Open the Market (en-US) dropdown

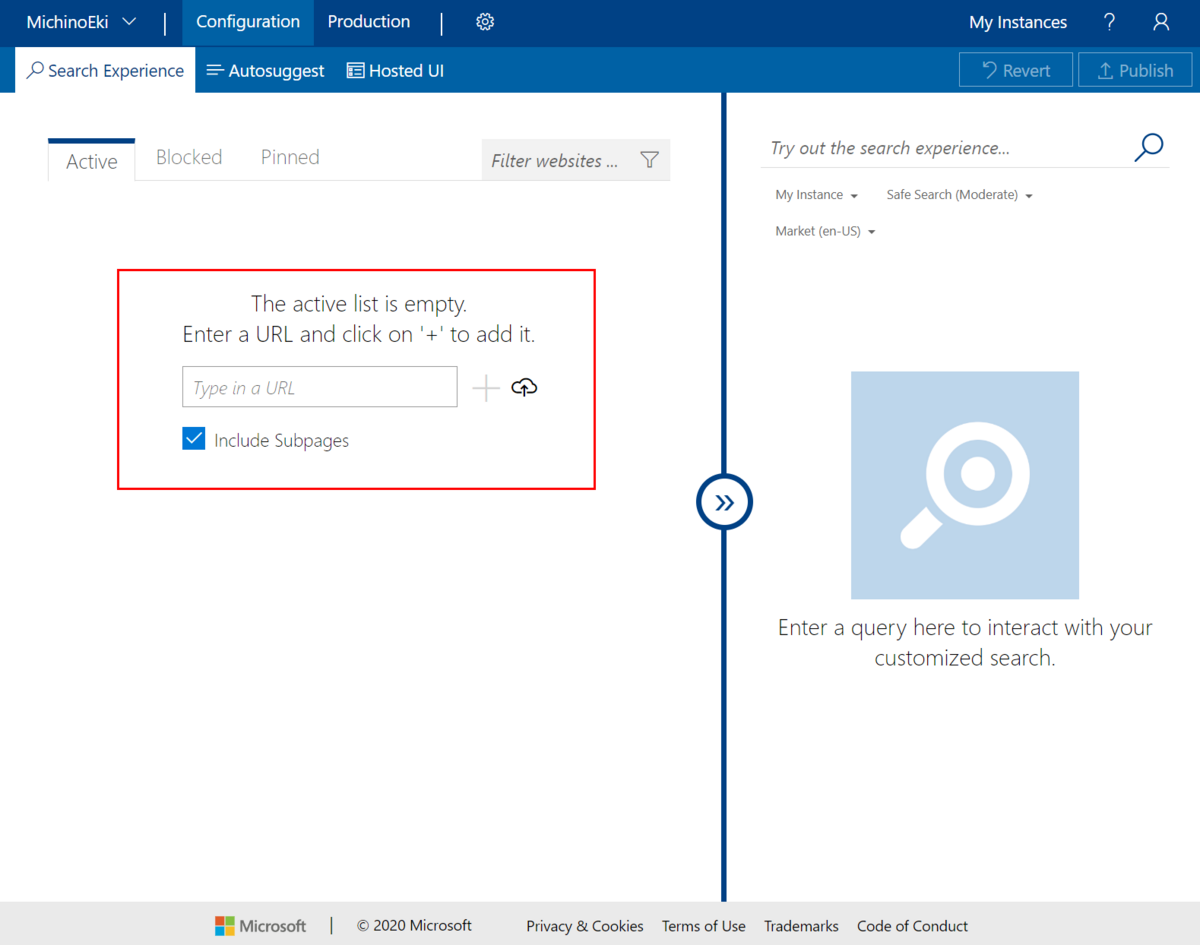pos(825,231)
